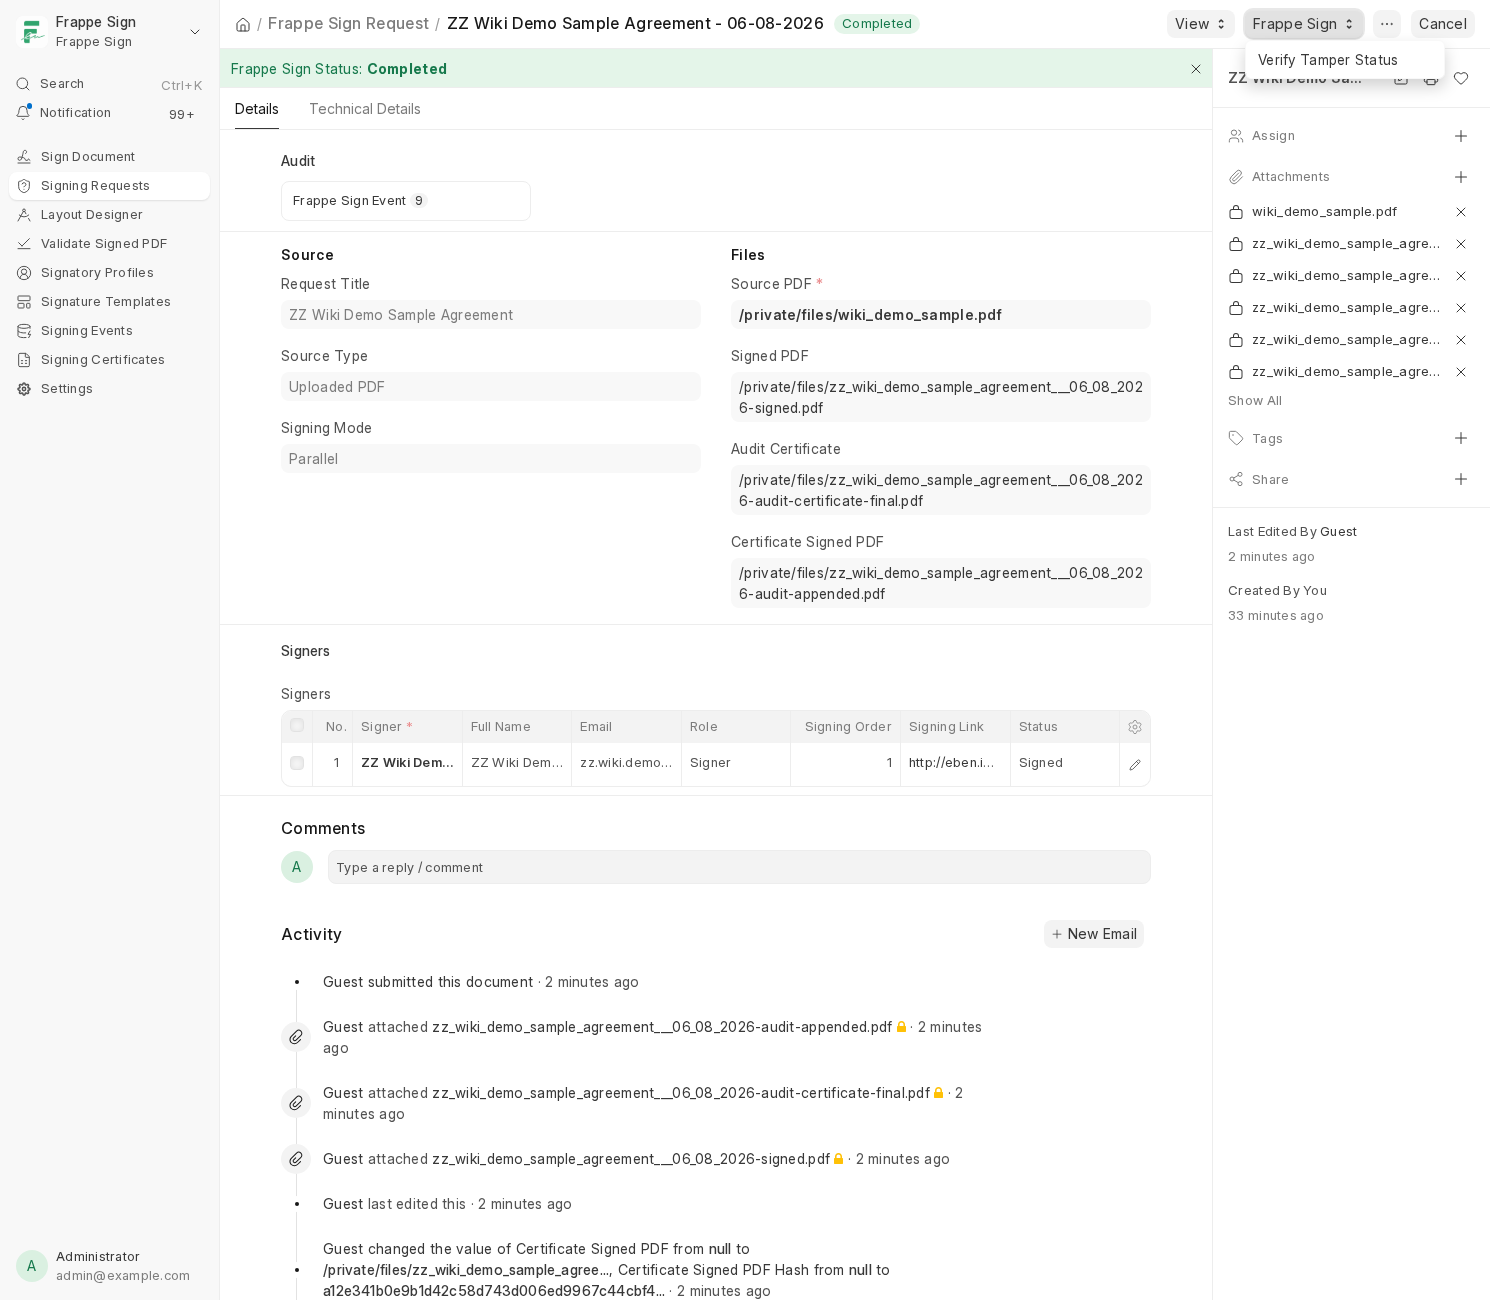Open audit-appended.pdf link in Activity
The image size is (1500, 1300).
pos(662,1027)
